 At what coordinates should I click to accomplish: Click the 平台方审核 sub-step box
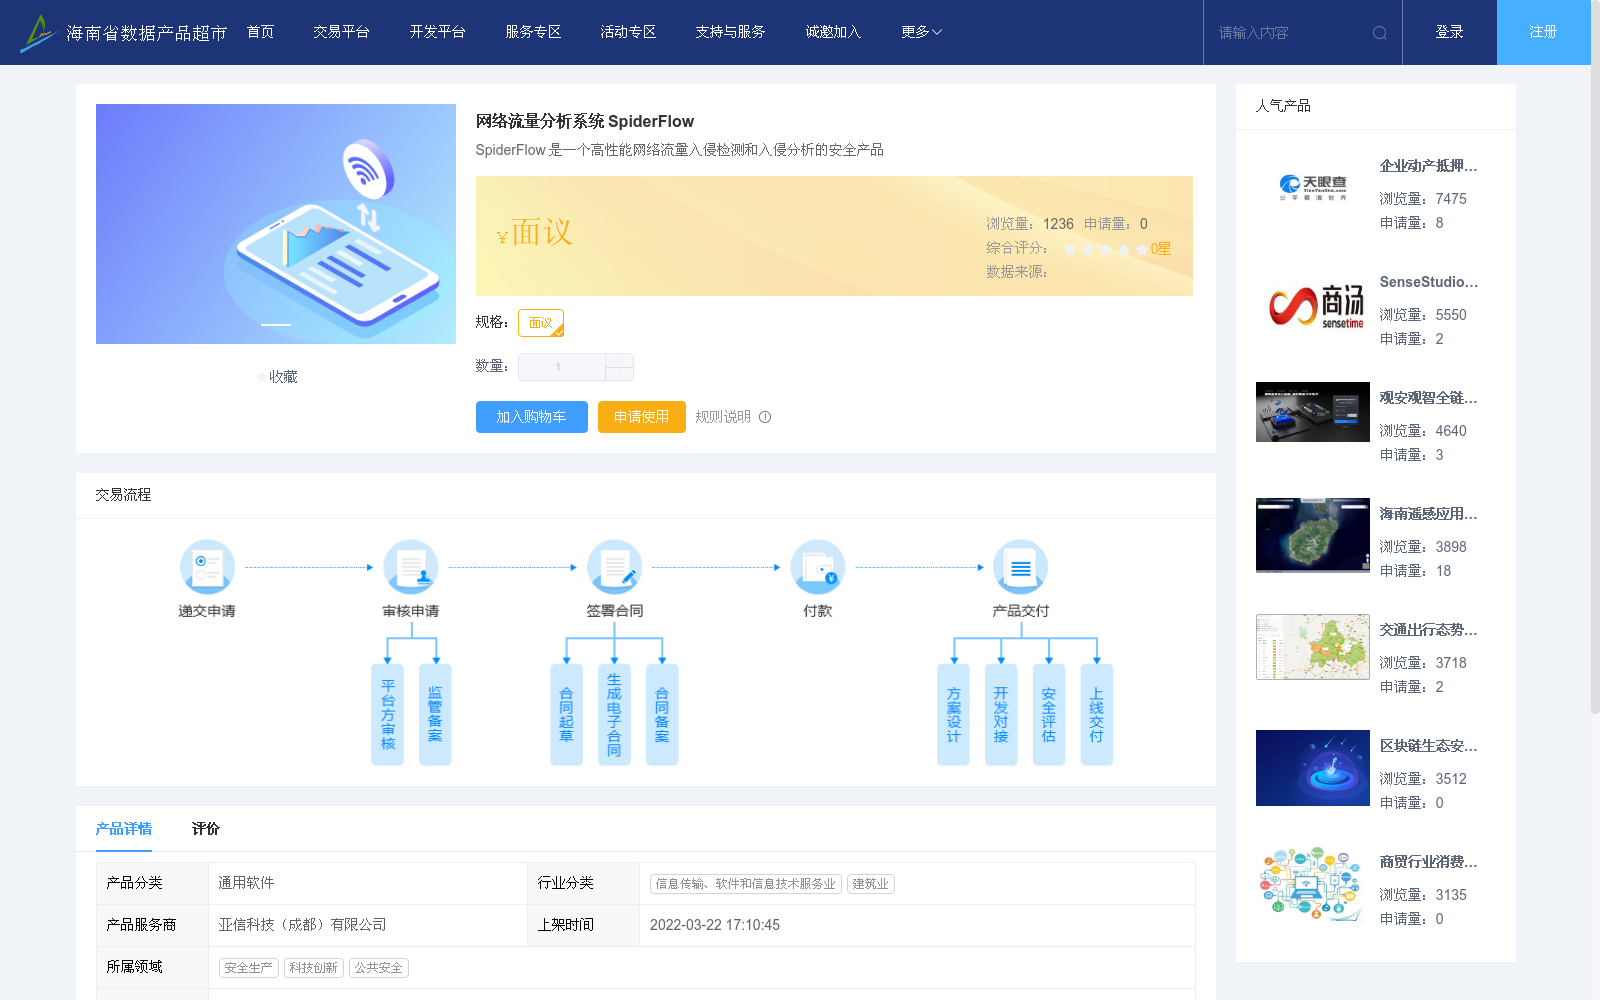[387, 714]
